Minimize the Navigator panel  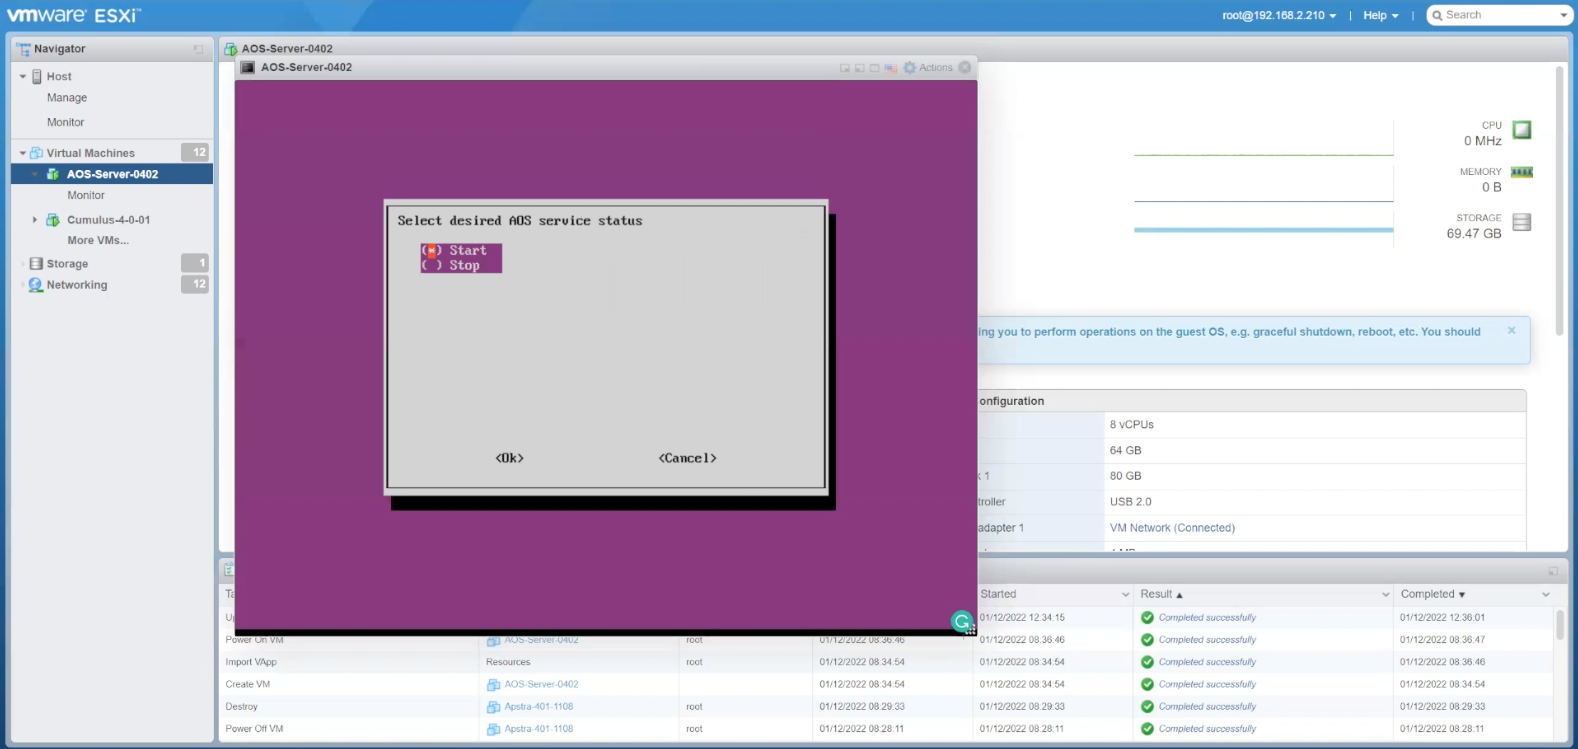pos(198,49)
